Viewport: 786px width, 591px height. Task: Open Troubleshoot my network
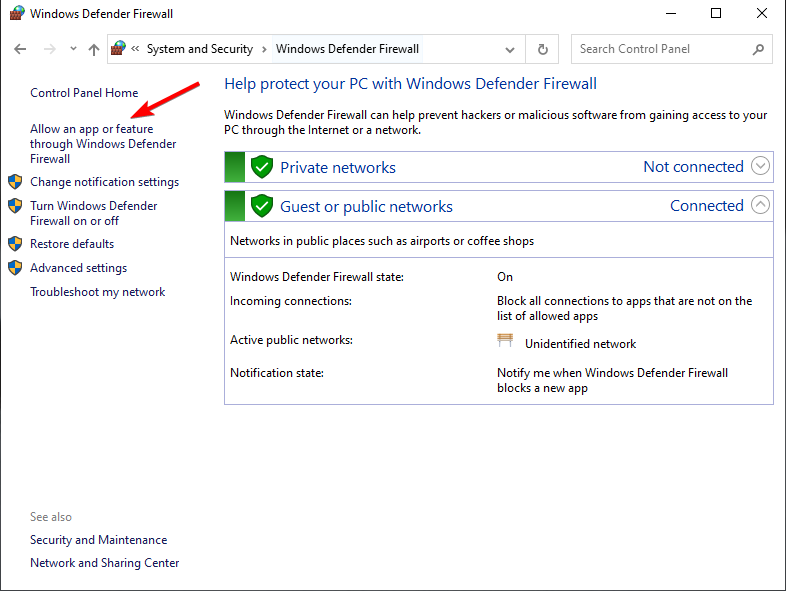(x=98, y=292)
